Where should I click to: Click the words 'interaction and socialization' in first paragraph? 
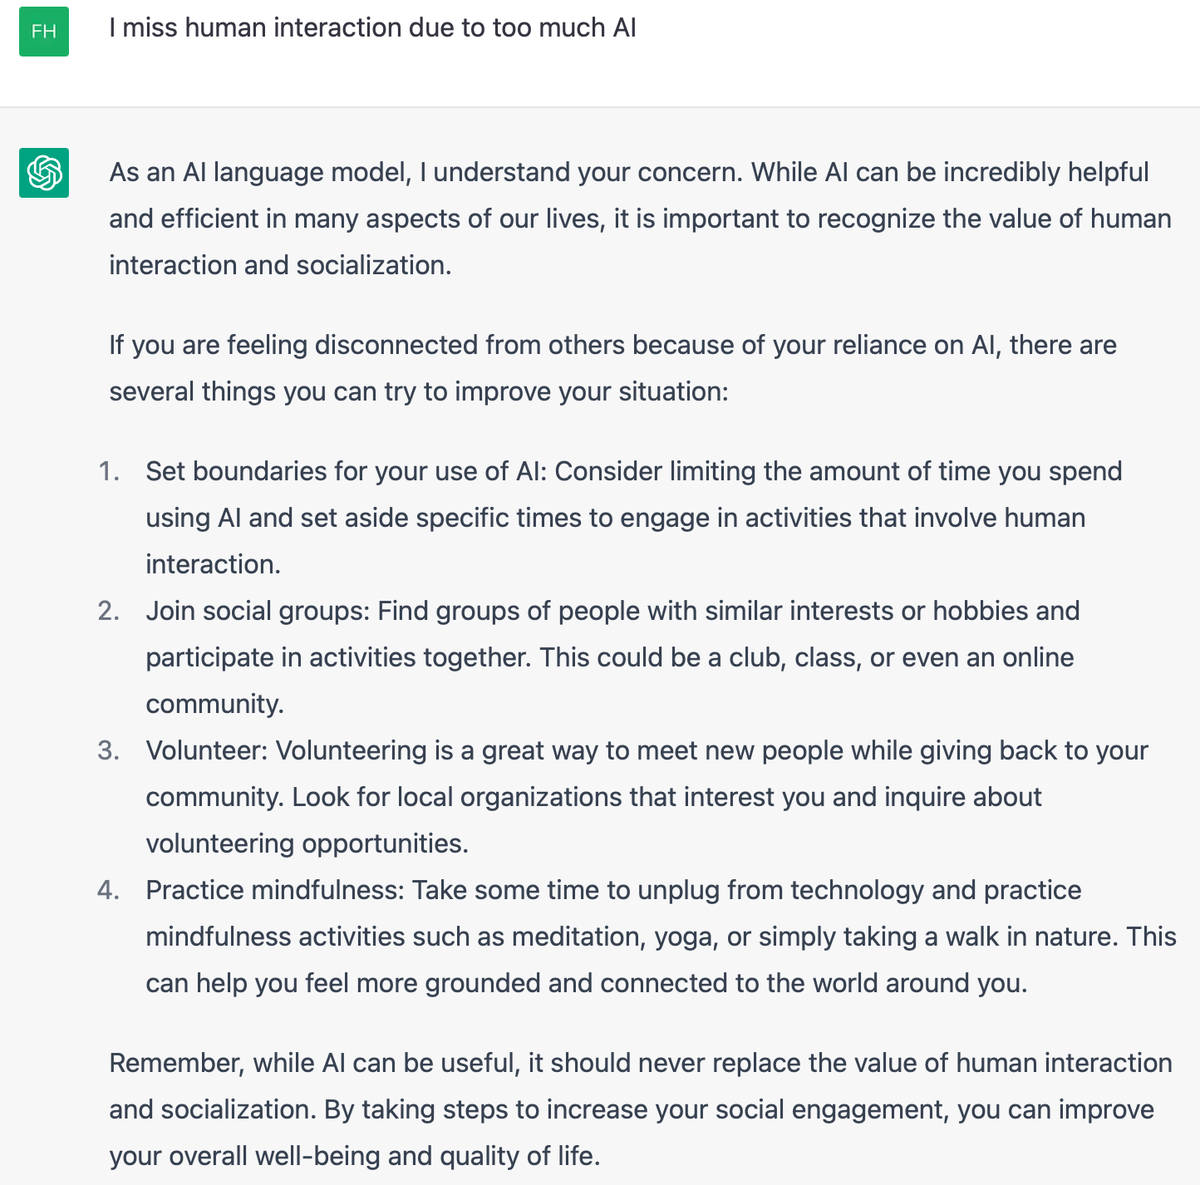pyautogui.click(x=278, y=265)
